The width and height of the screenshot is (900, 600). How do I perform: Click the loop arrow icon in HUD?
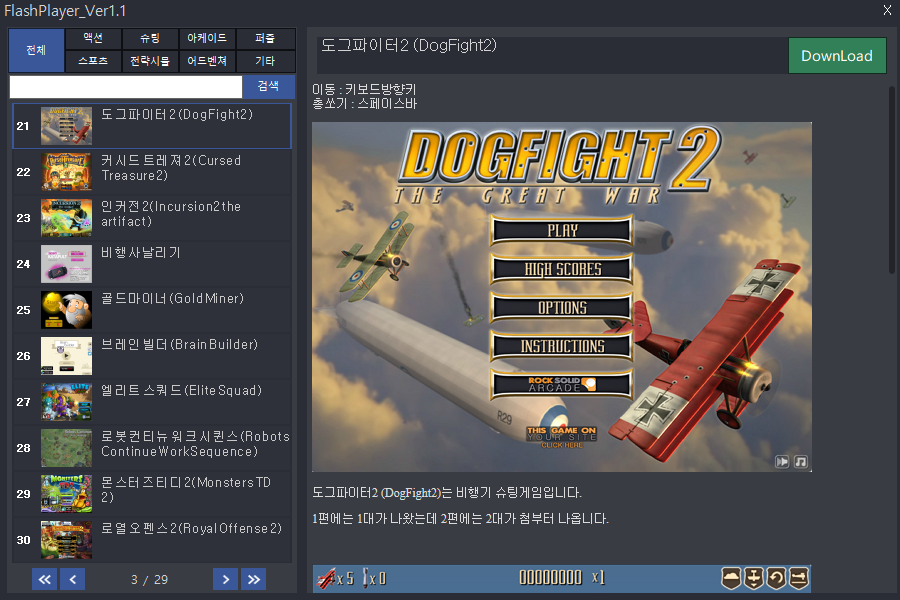point(776,578)
